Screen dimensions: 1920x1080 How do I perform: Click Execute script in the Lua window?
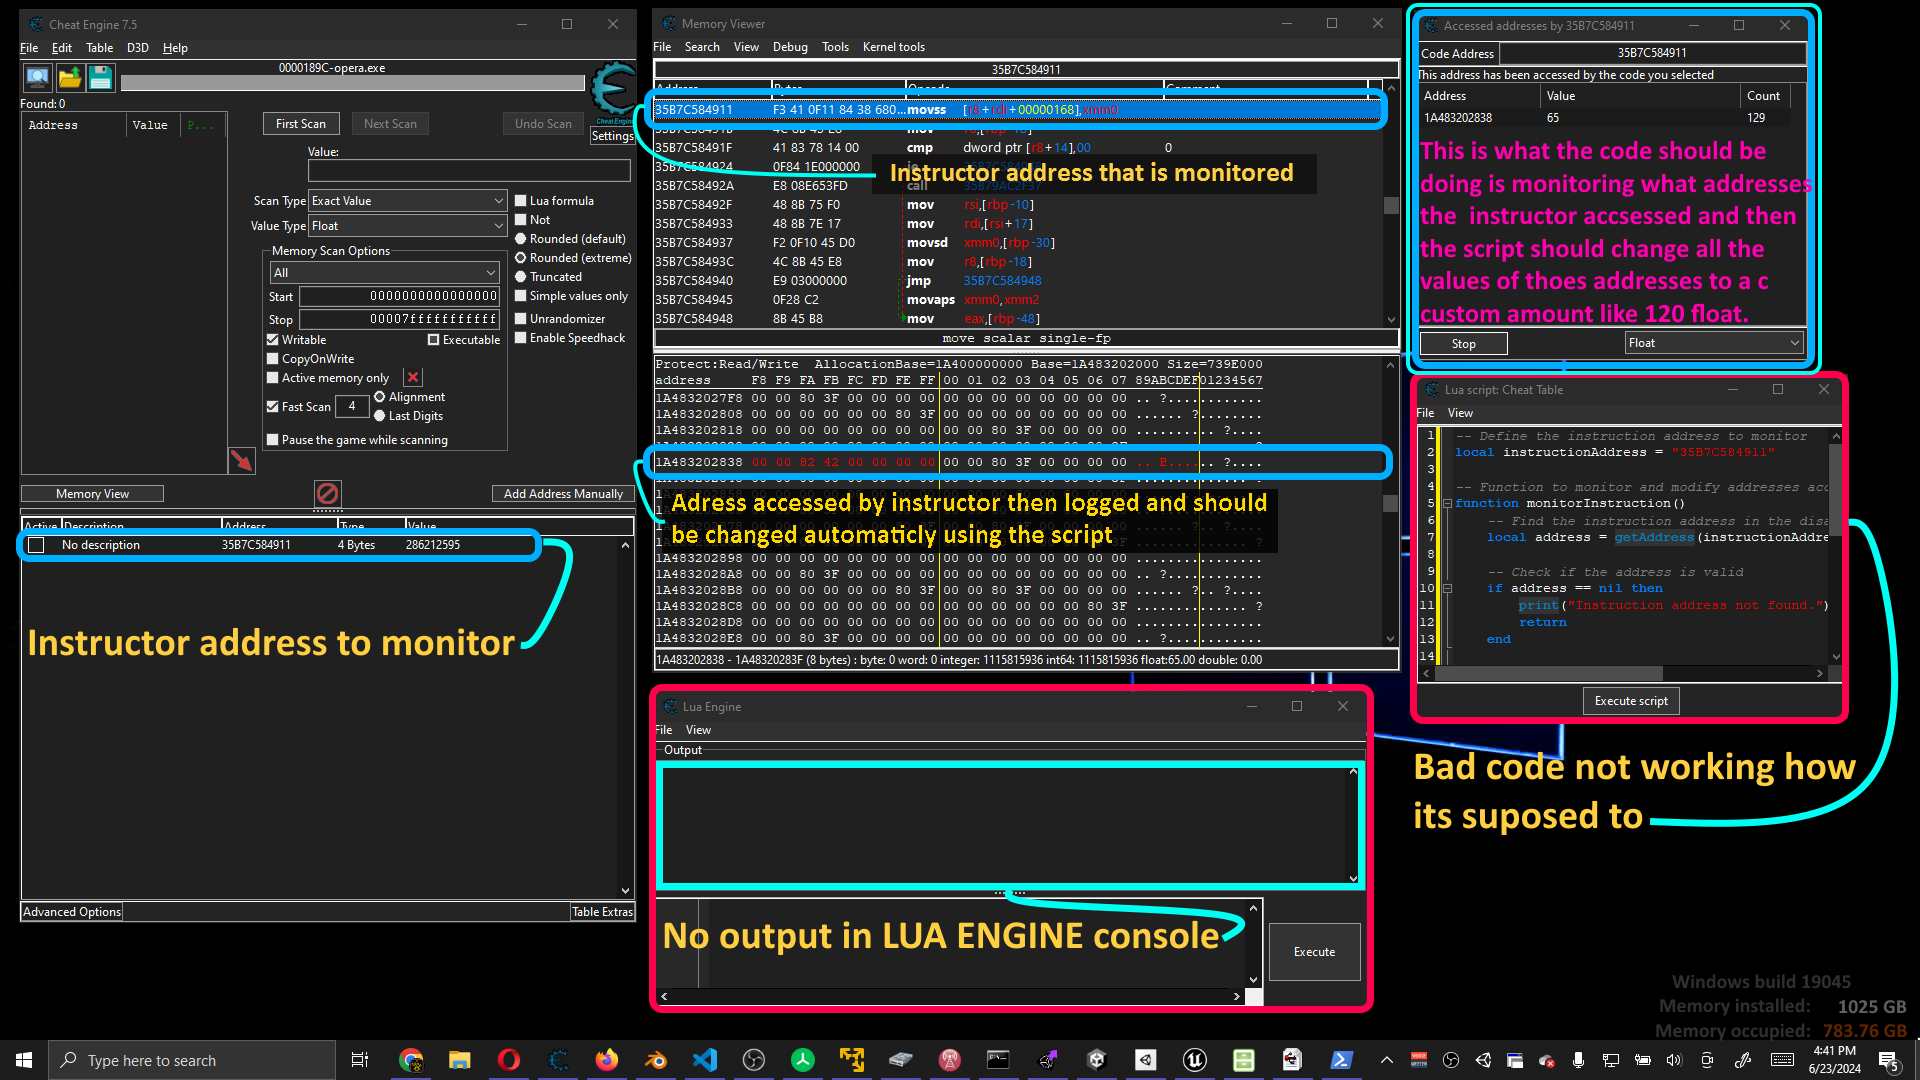[1630, 700]
